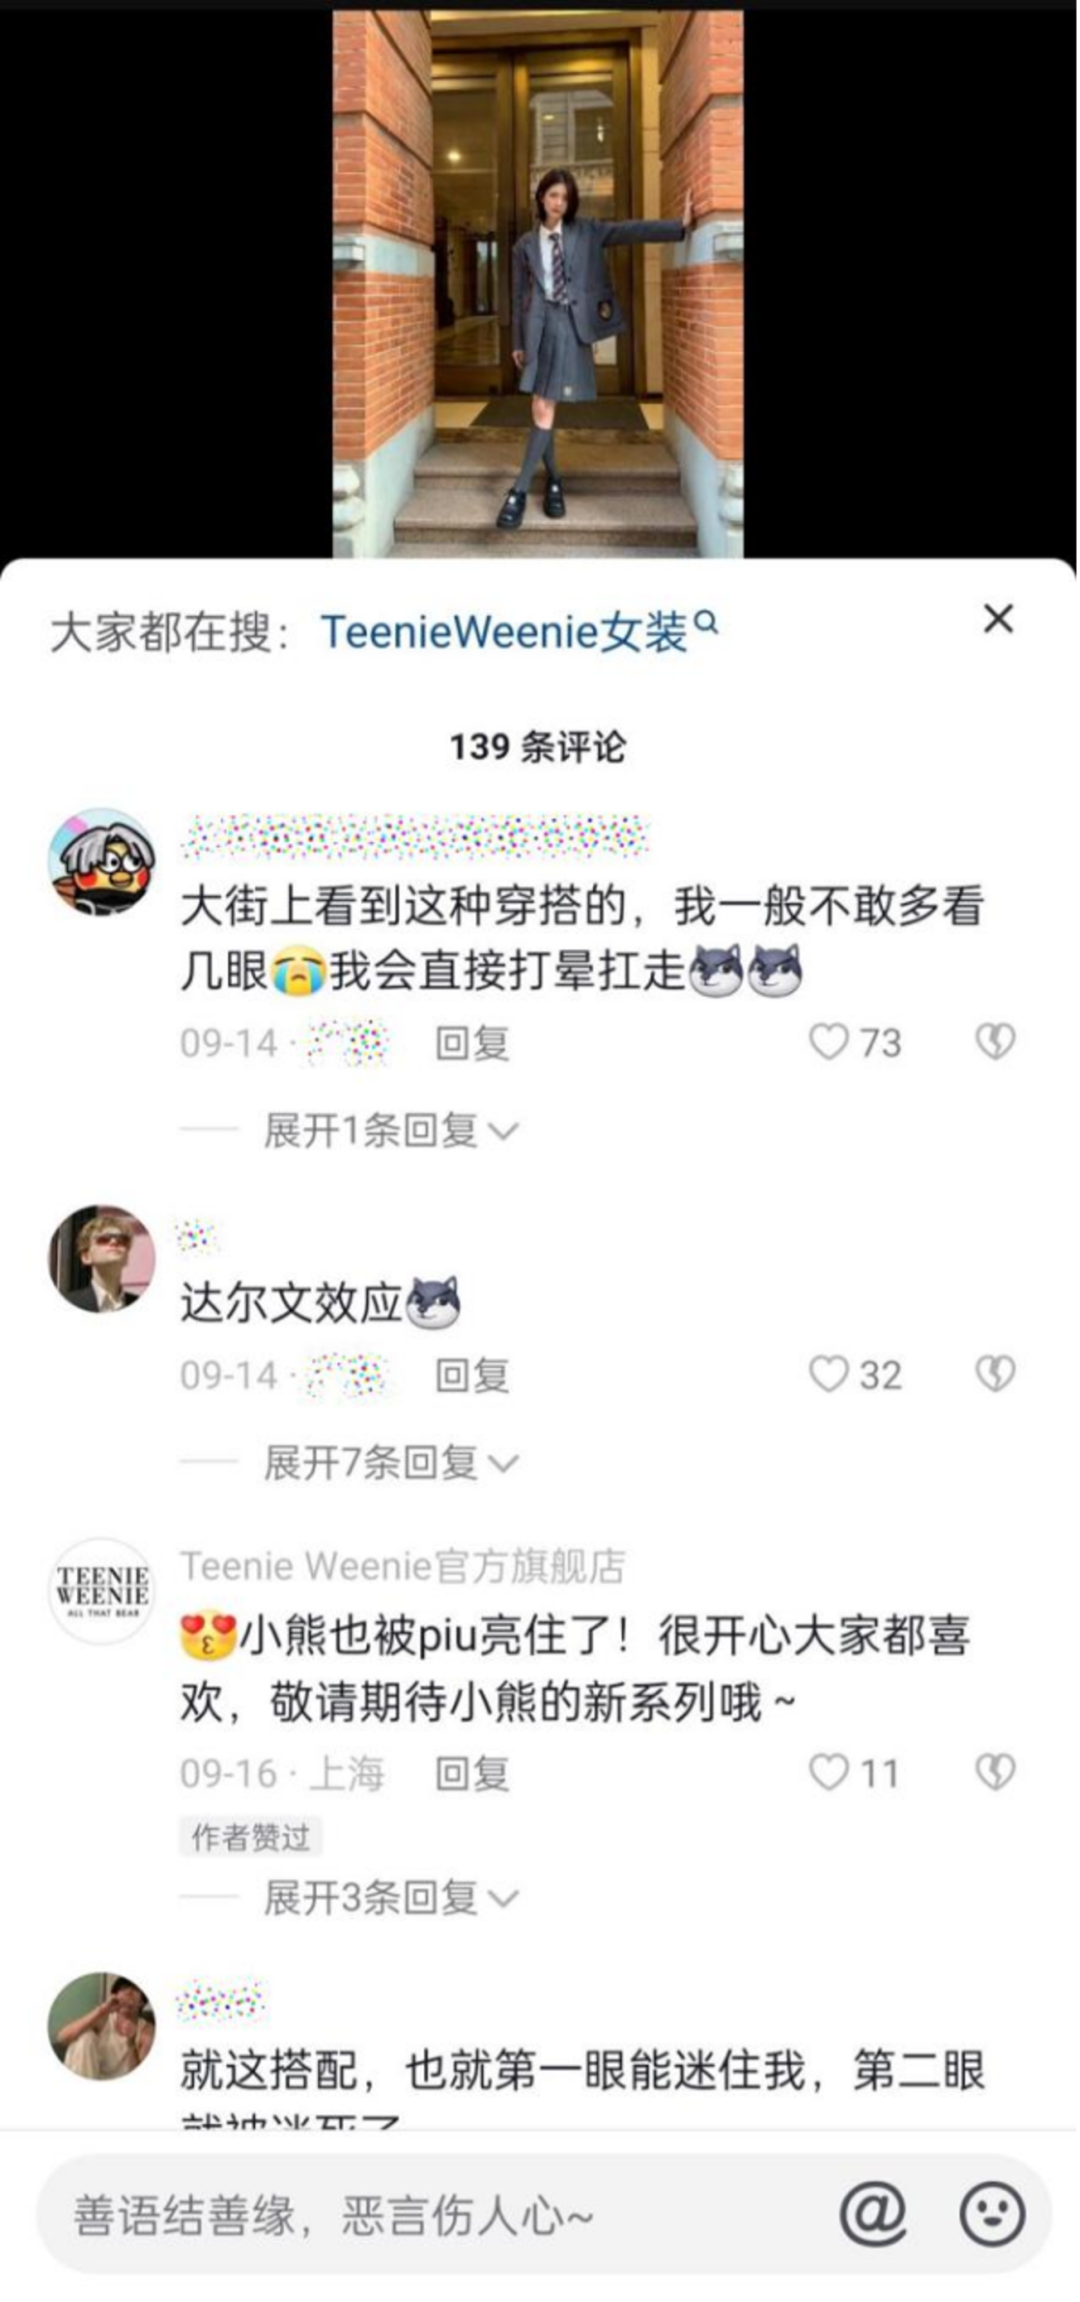
Task: Close the comments panel with X
Action: (998, 619)
